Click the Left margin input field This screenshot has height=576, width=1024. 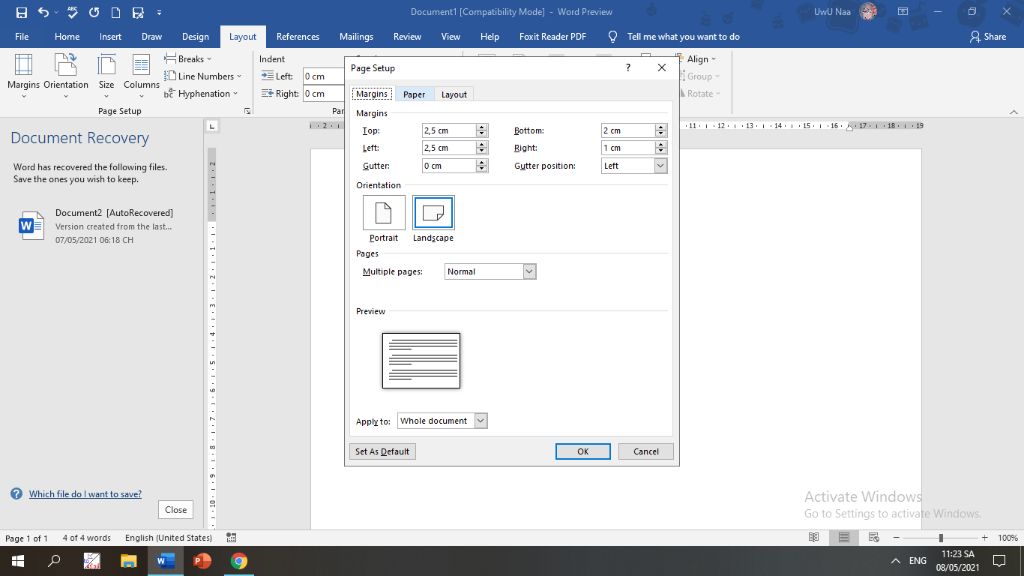(x=449, y=148)
